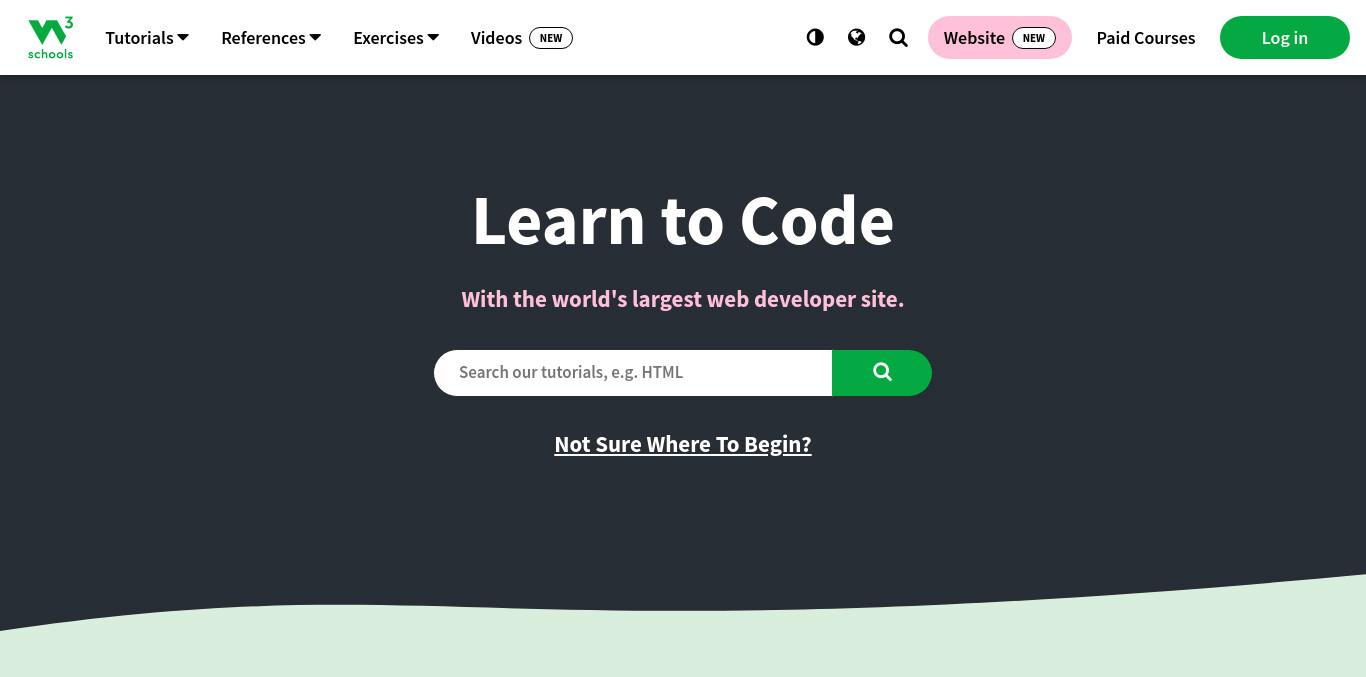Open the Exercises dropdown menu
Screen dimensions: 1366x677
[396, 38]
